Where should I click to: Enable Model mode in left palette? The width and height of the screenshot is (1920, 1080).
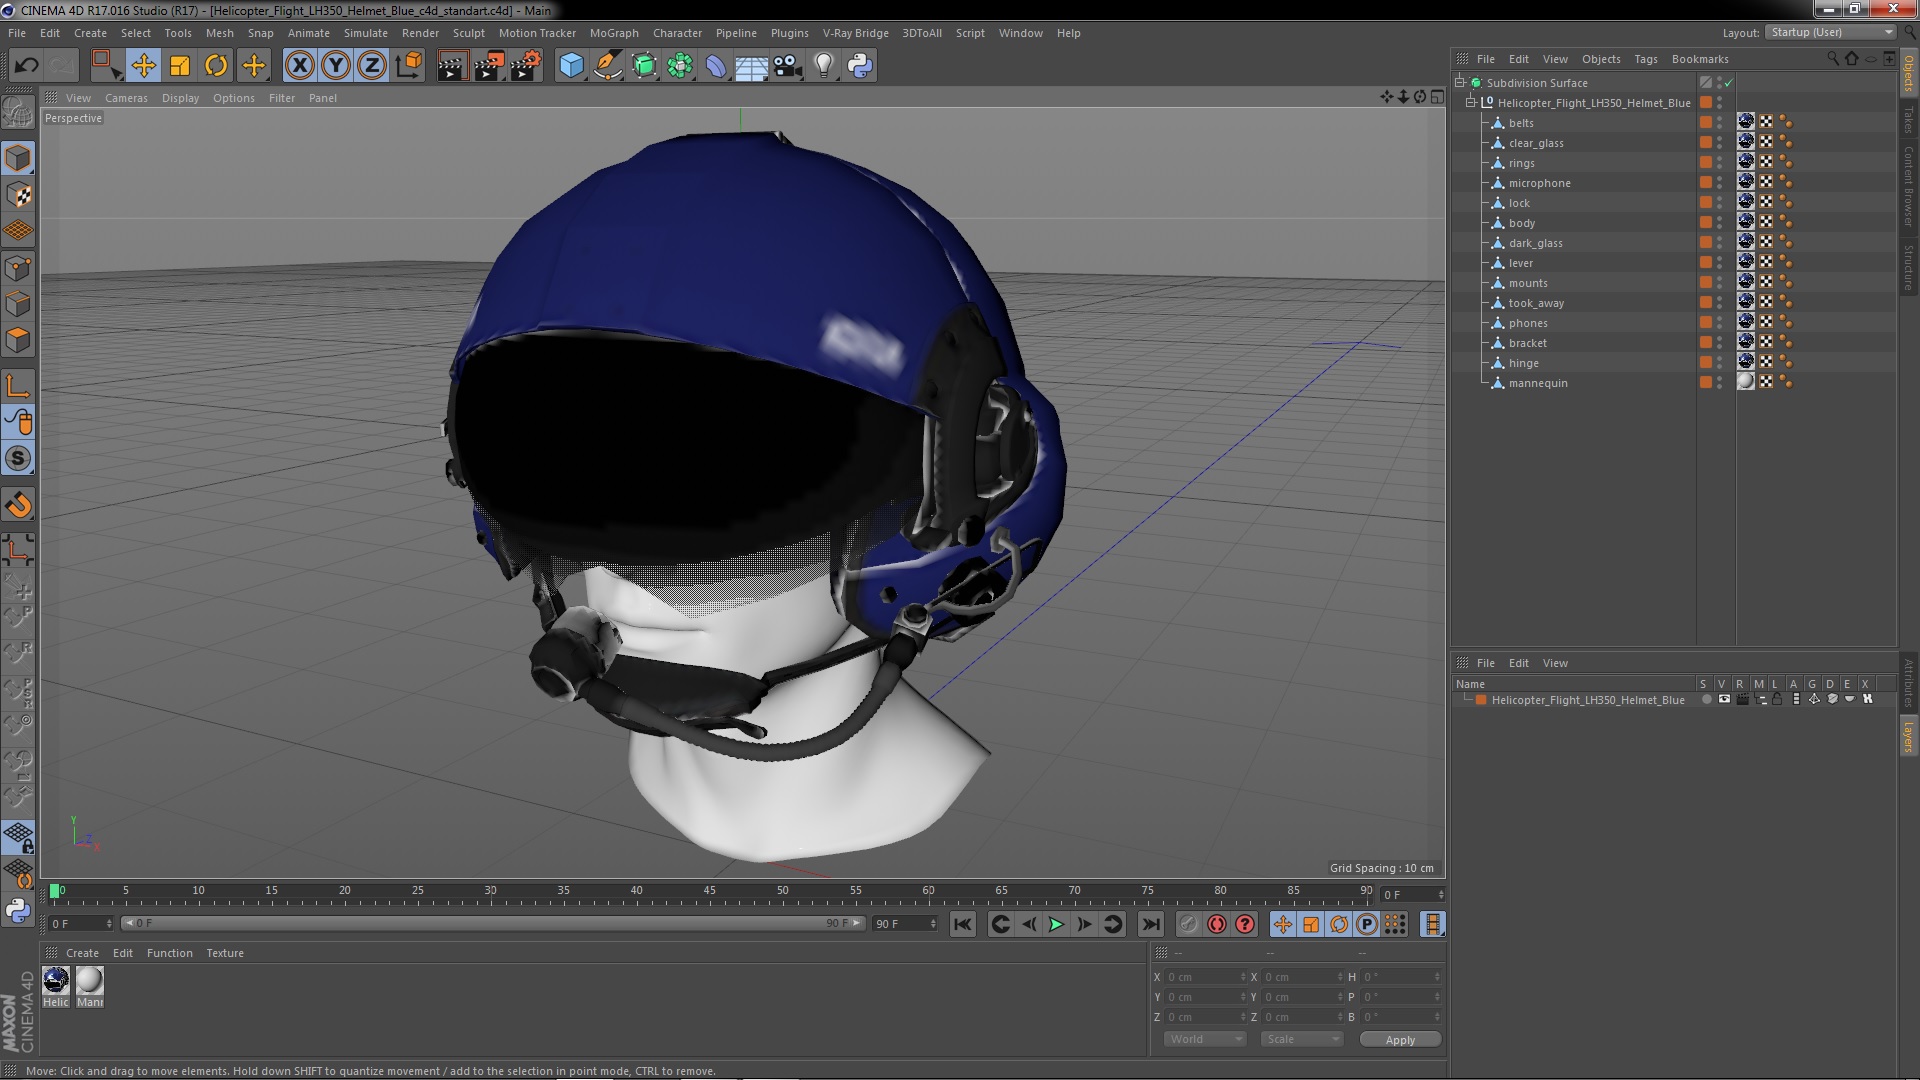pos(18,158)
